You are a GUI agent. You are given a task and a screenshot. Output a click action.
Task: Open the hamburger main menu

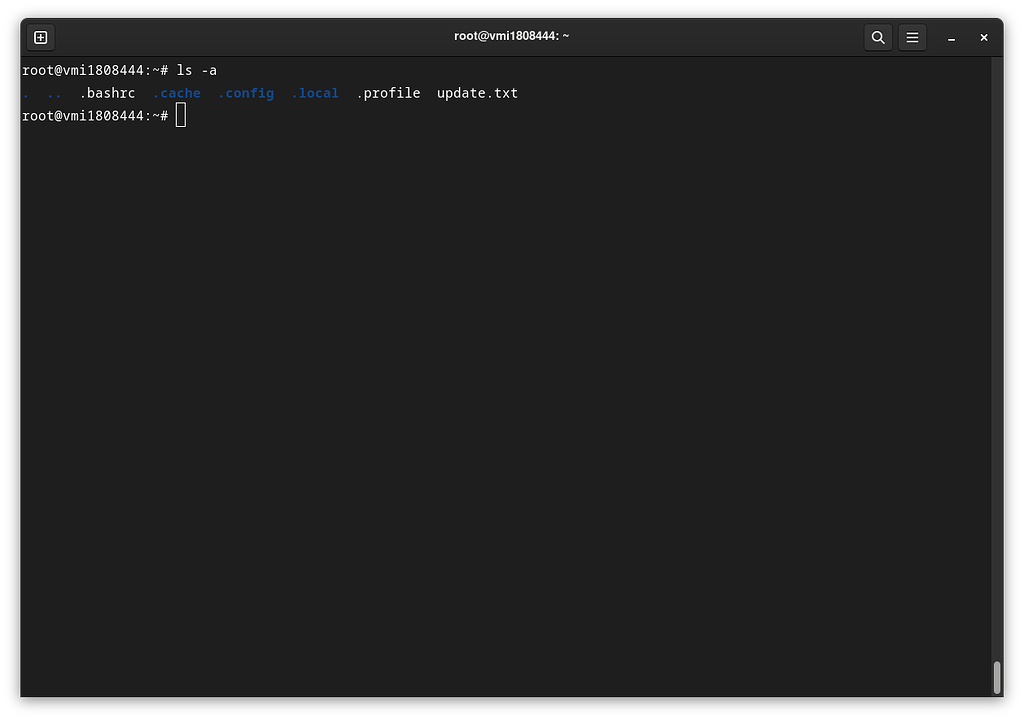tap(912, 37)
